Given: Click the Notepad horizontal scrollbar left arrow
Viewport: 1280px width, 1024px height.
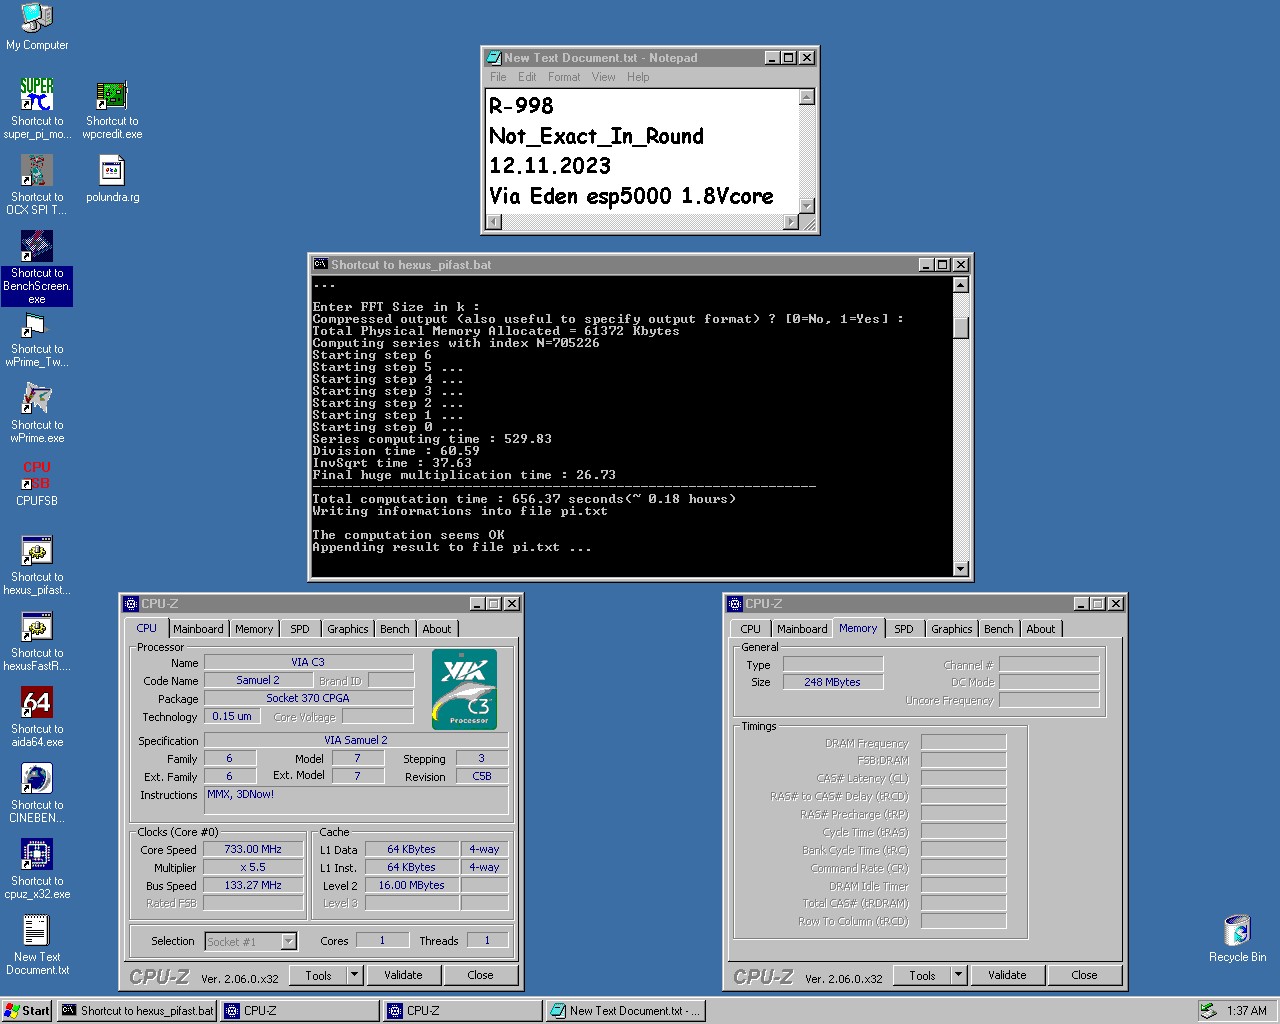Looking at the screenshot, I should coord(494,222).
